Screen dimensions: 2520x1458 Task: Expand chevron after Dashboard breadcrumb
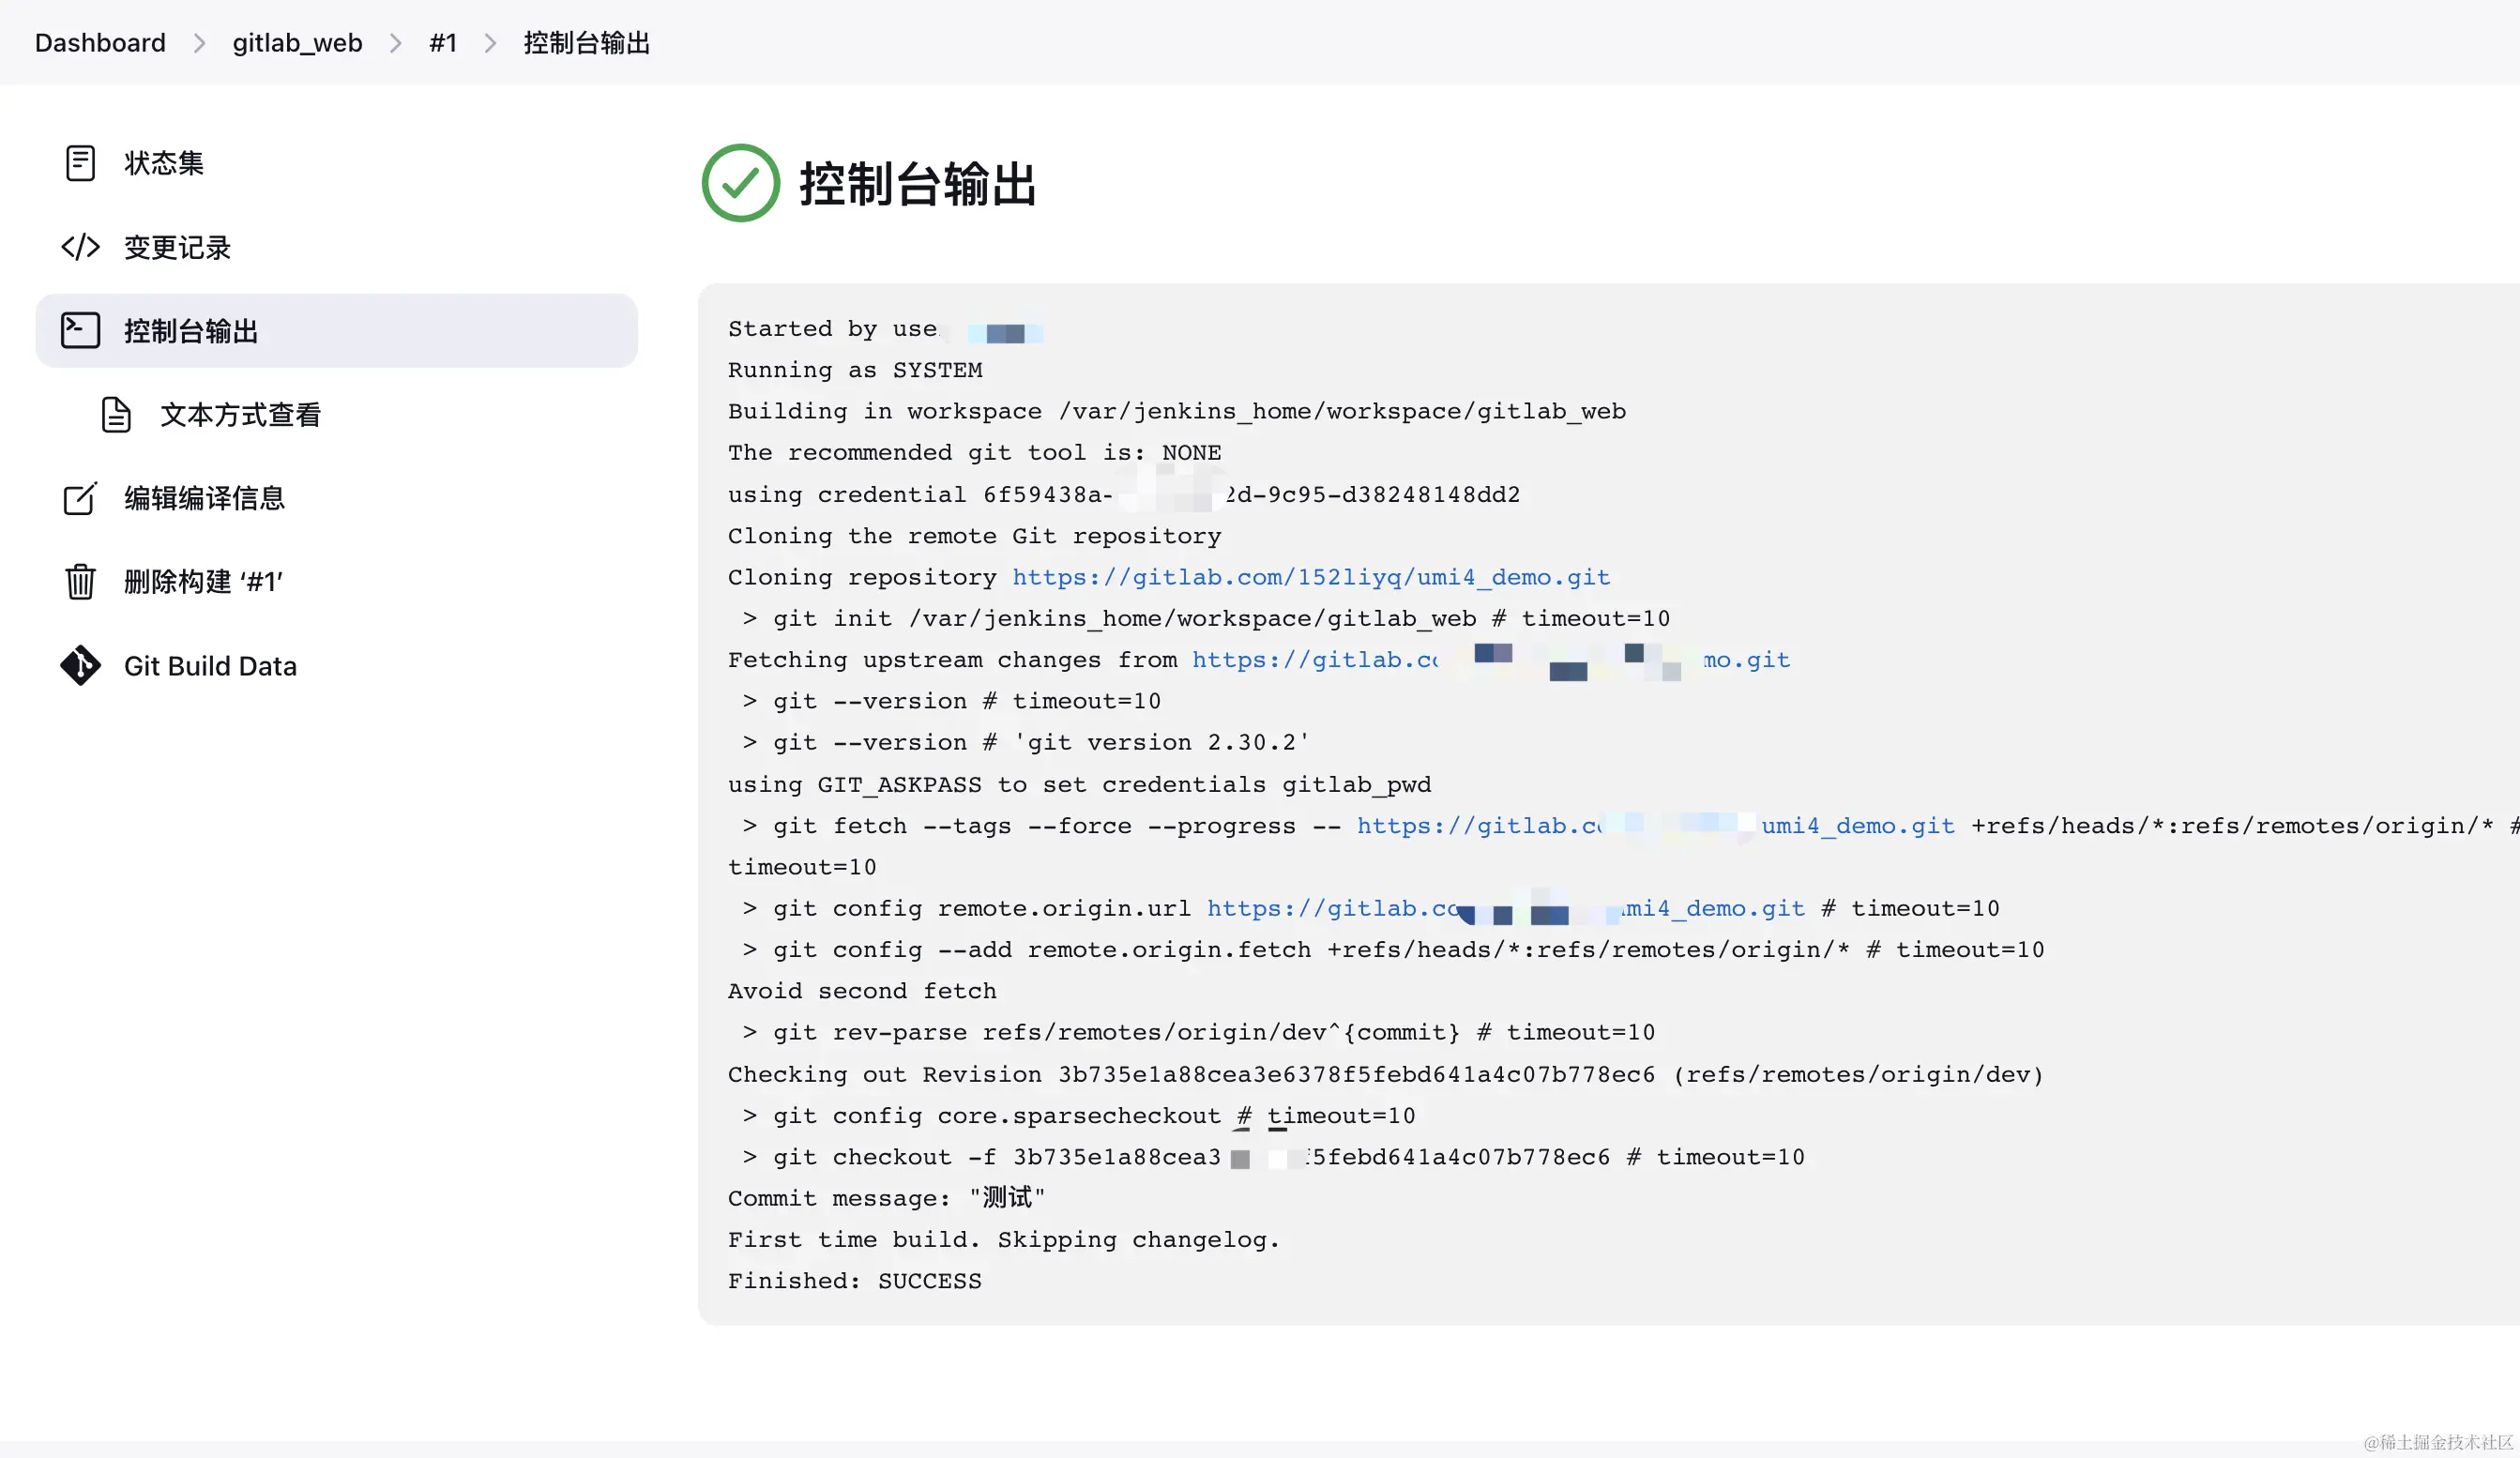click(199, 43)
